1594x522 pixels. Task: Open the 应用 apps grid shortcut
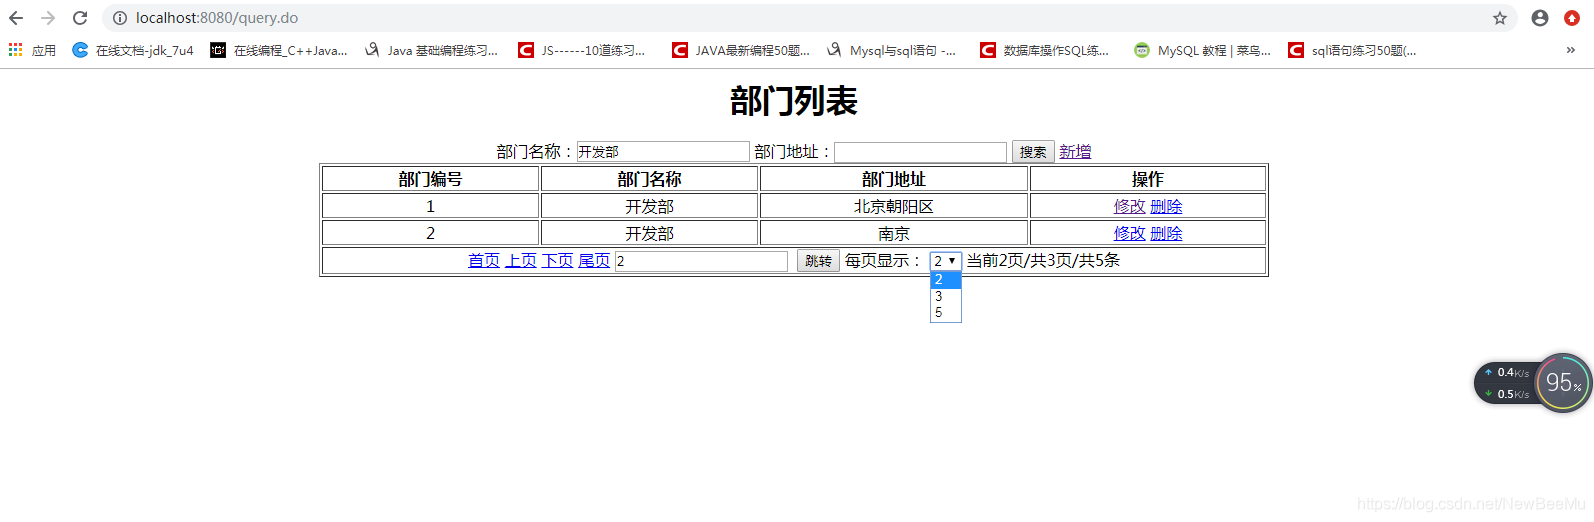click(x=32, y=50)
